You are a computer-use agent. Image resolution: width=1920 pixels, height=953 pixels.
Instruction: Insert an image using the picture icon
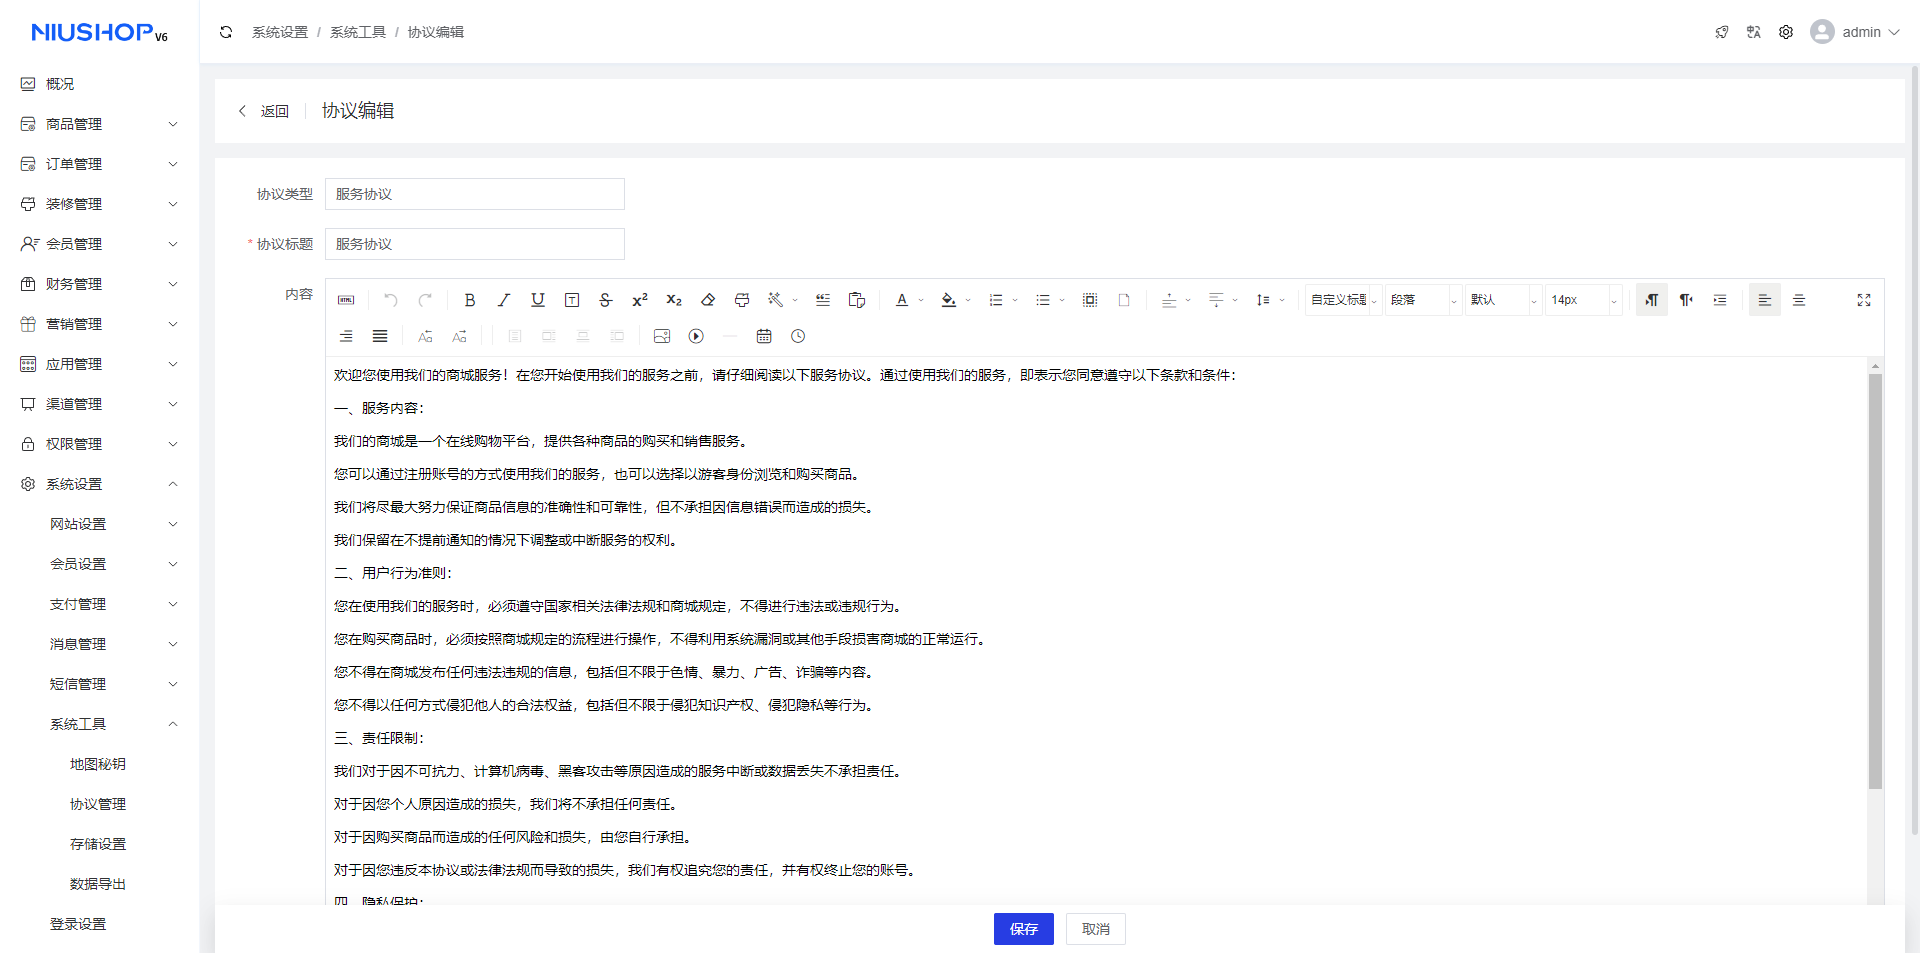[x=662, y=336]
